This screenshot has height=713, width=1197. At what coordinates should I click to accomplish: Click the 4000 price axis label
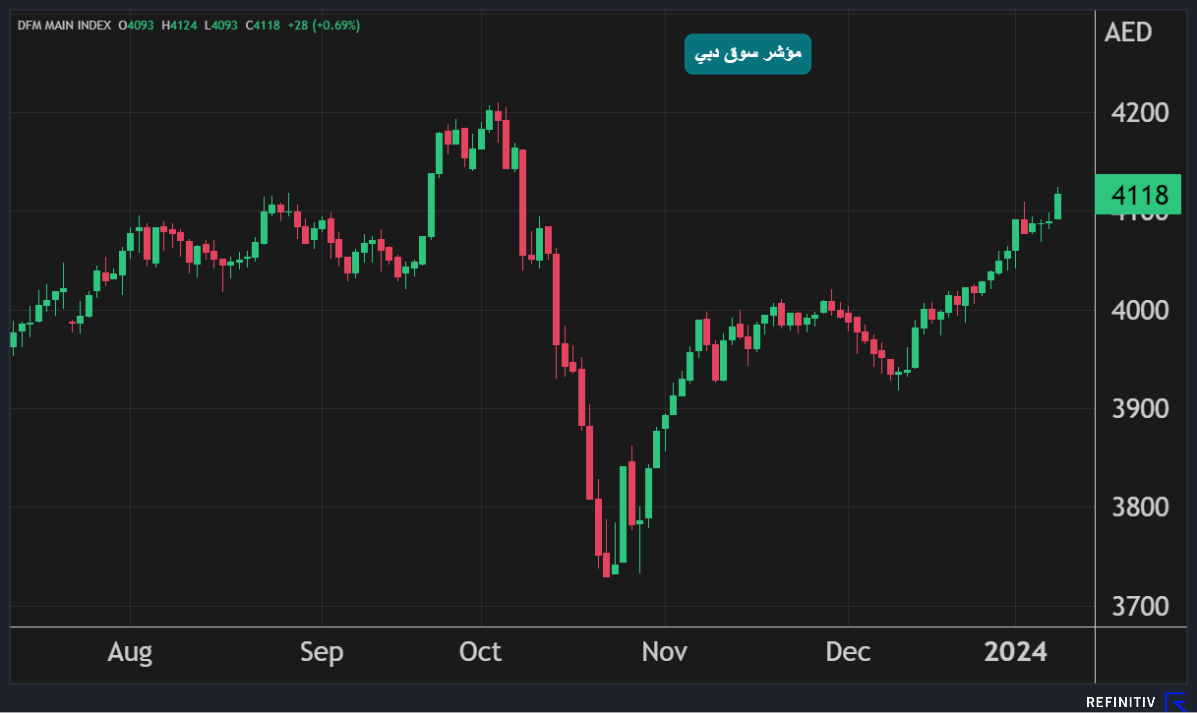[1141, 310]
